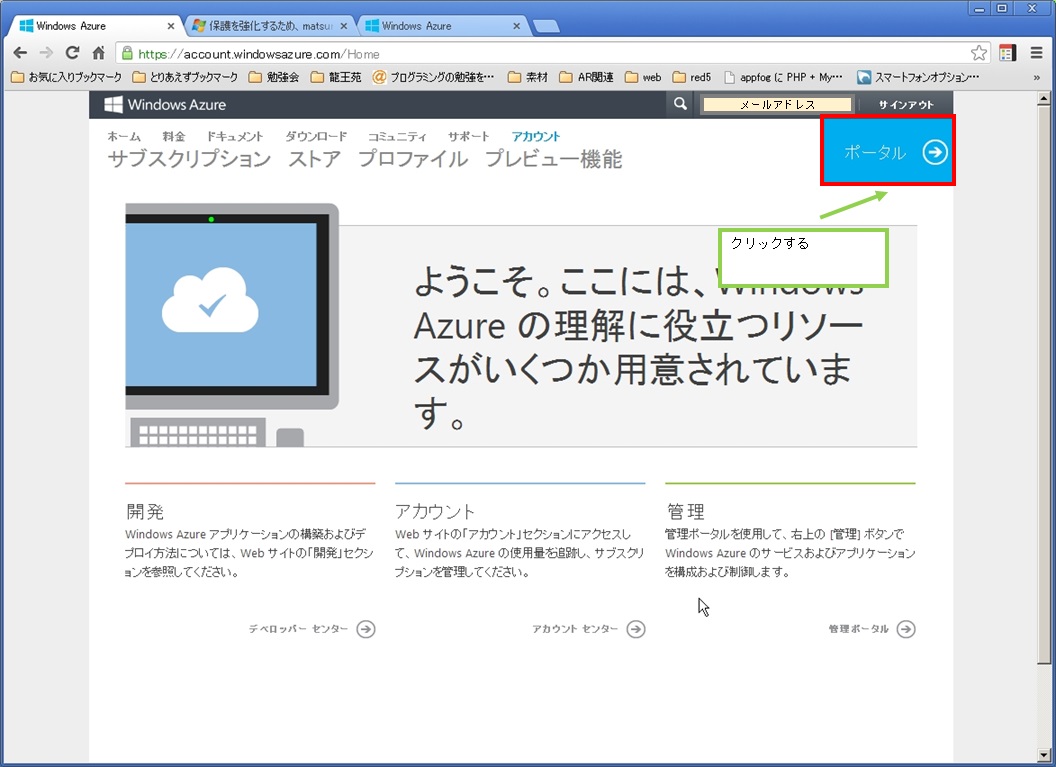Click the 管理 section heading
Image resolution: width=1056 pixels, height=767 pixels.
tap(686, 511)
